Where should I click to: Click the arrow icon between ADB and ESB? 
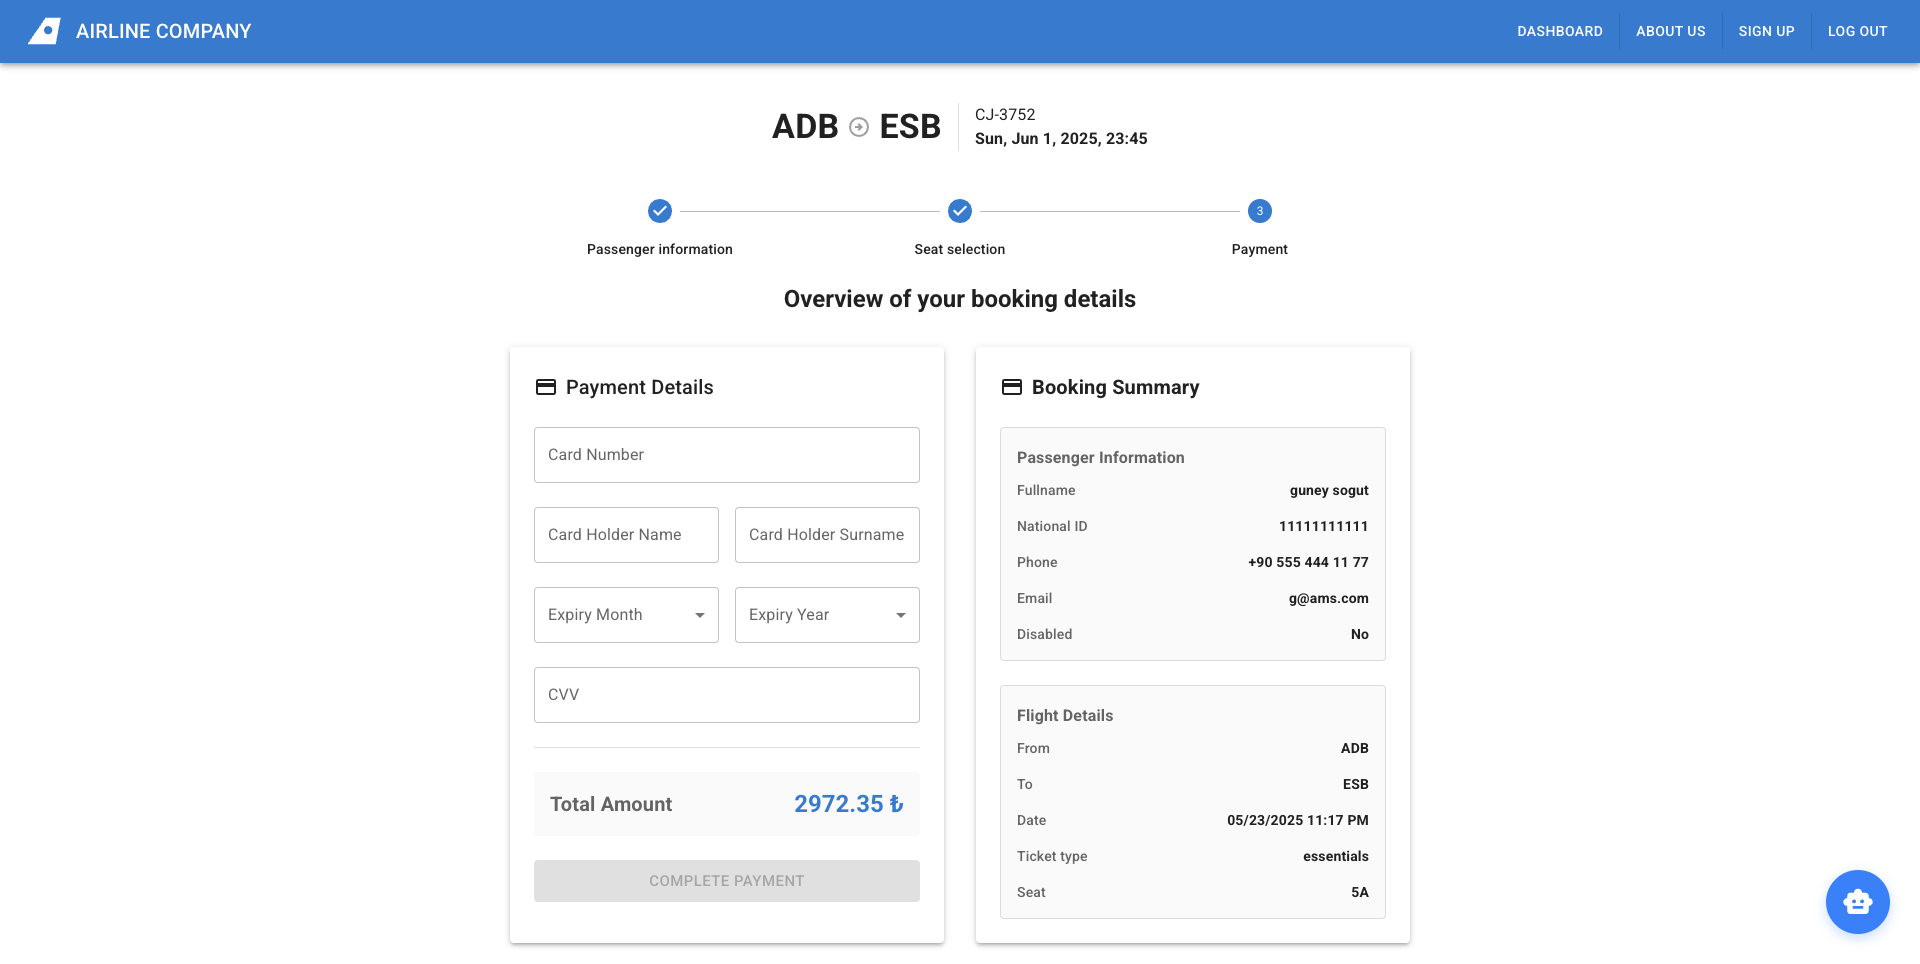(858, 126)
